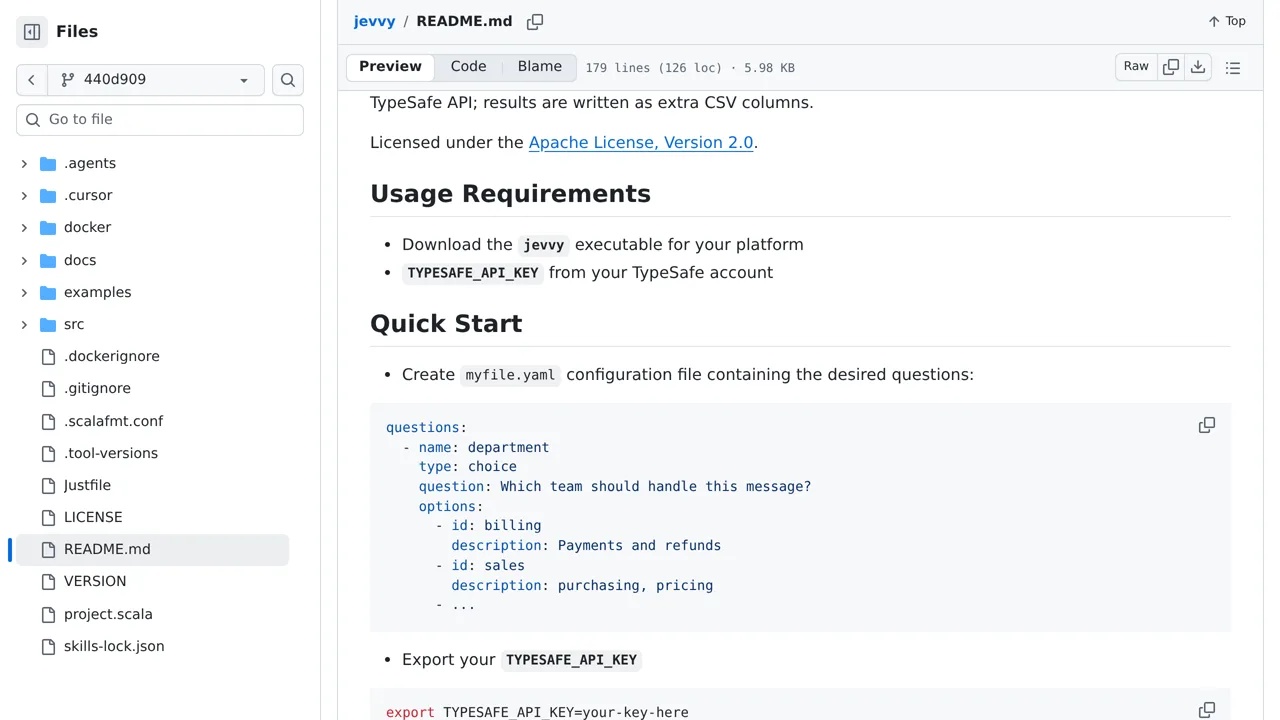The height and width of the screenshot is (720, 1280).
Task: Click the file icon beside .gitignore
Action: [x=48, y=389]
